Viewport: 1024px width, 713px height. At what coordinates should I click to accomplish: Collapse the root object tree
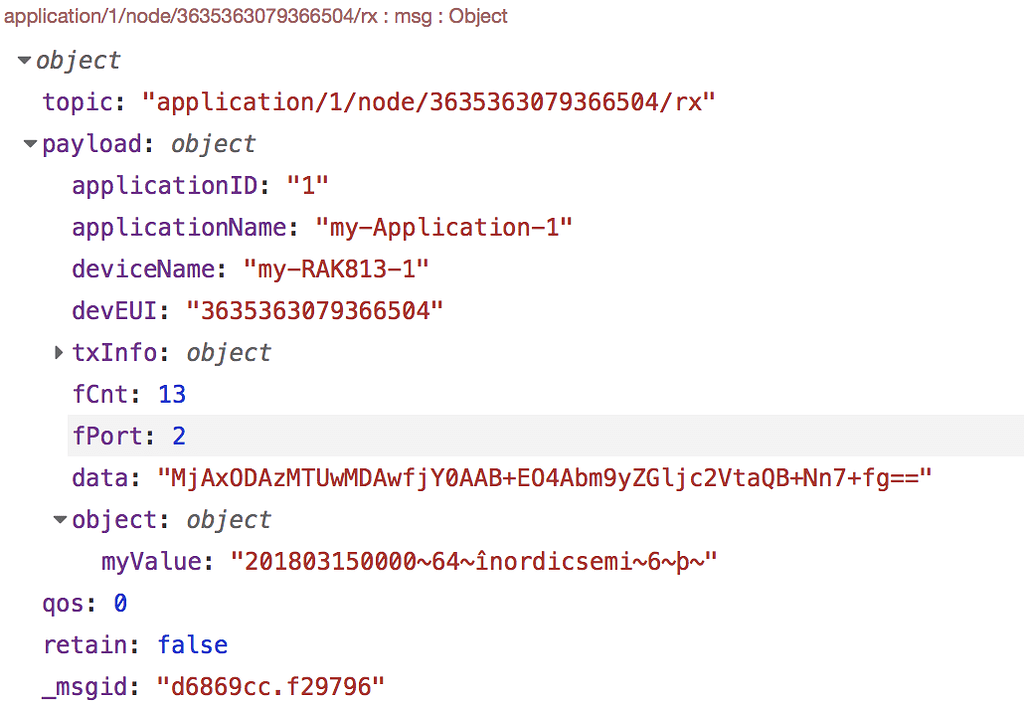tap(22, 59)
